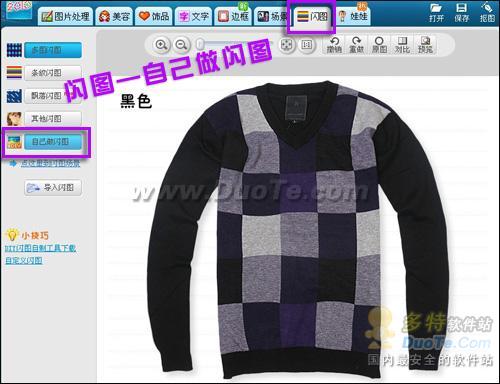Compare images using 对比 icon

point(402,45)
